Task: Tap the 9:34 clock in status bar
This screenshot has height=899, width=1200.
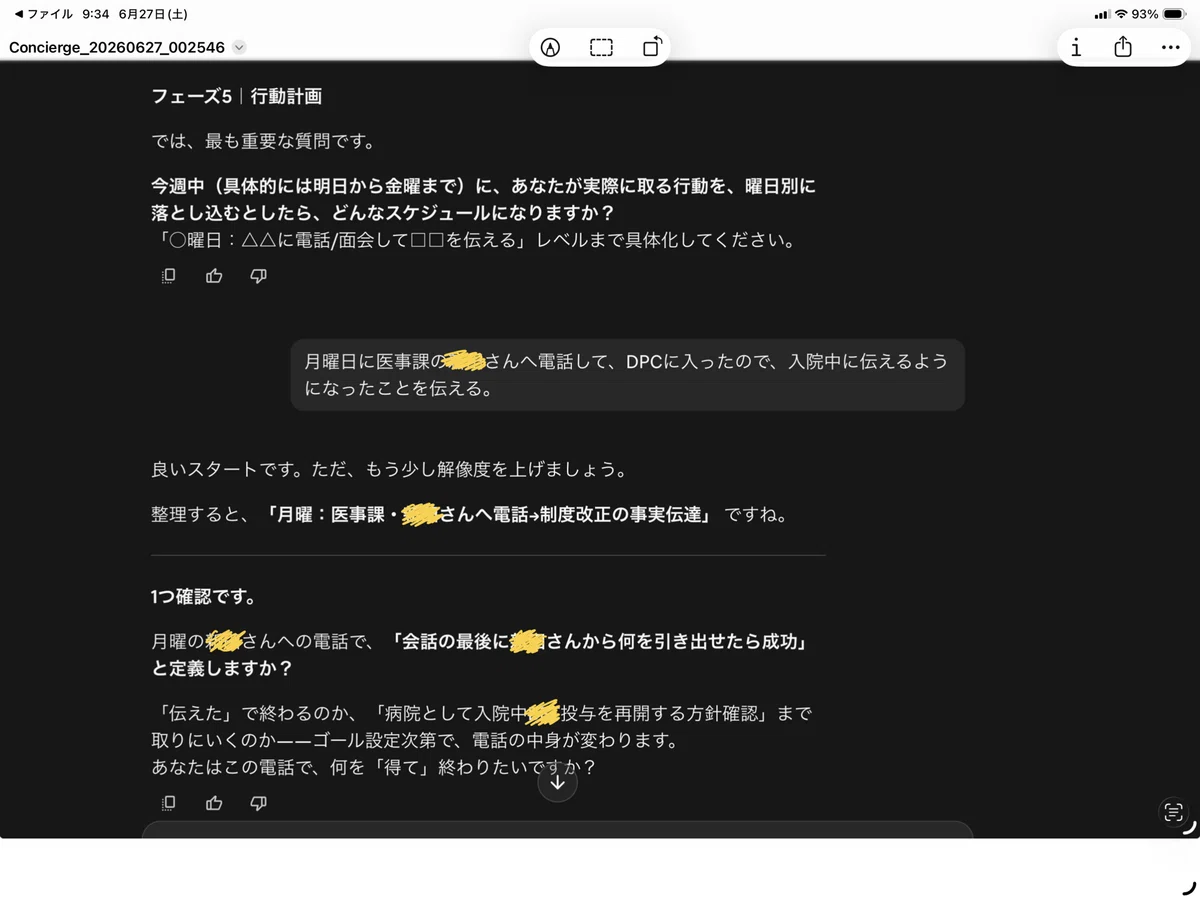Action: tap(97, 14)
